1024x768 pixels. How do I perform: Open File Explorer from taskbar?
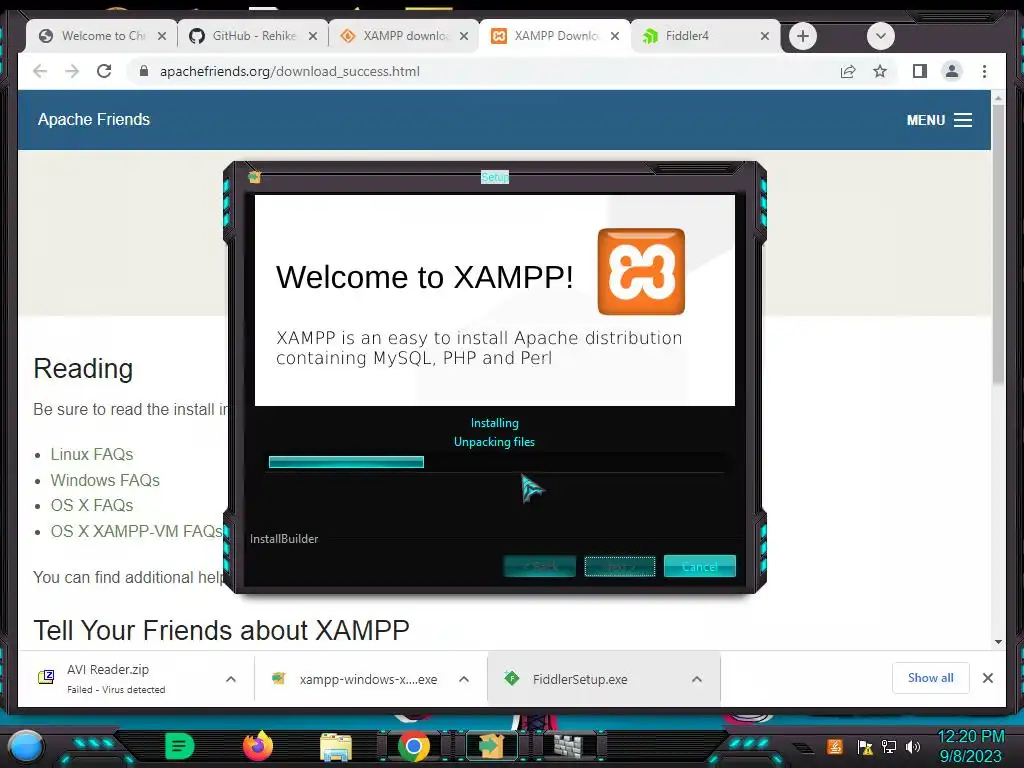336,746
